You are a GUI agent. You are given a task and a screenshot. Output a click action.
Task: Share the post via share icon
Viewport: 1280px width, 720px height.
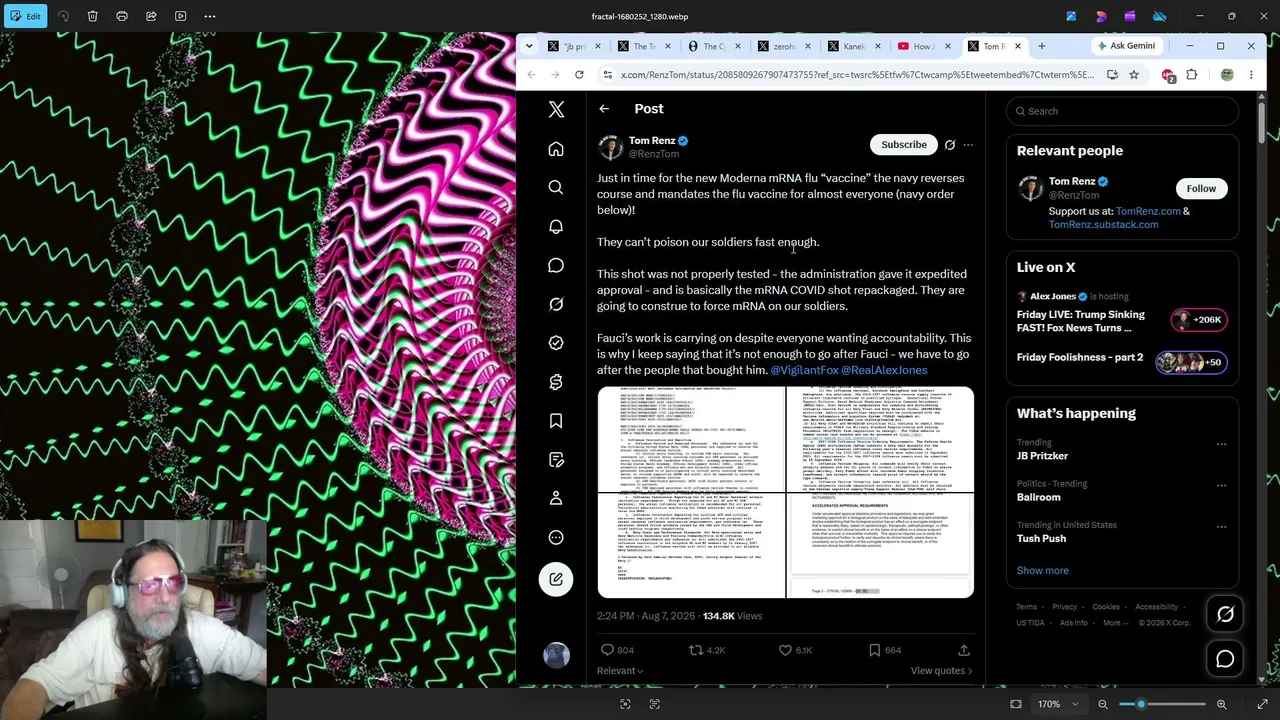click(x=964, y=650)
